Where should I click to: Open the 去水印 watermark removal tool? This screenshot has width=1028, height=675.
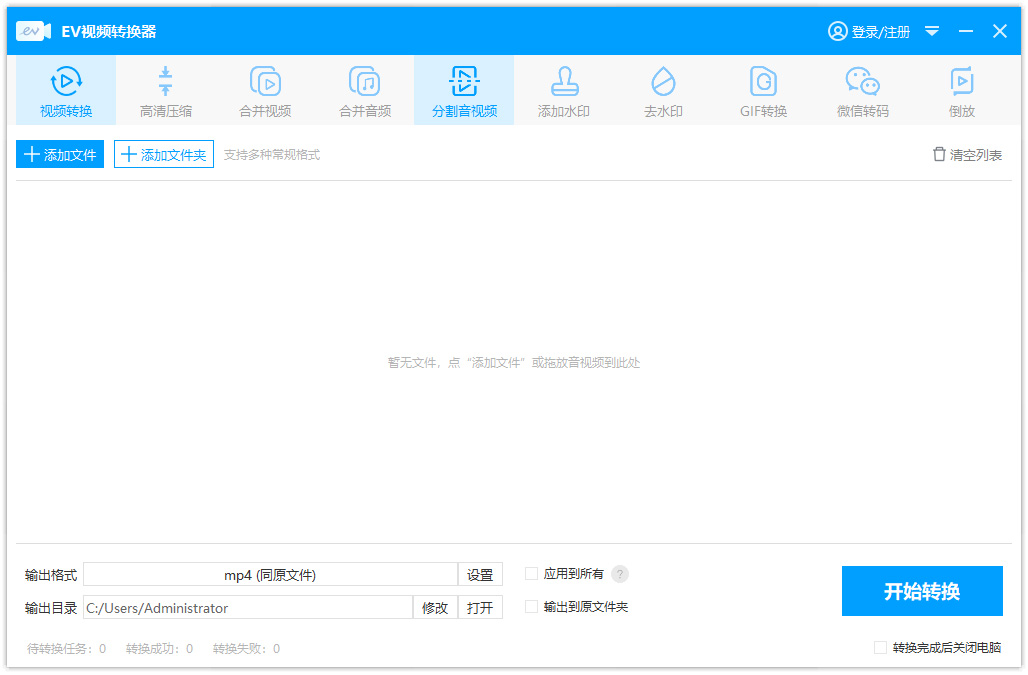click(662, 90)
